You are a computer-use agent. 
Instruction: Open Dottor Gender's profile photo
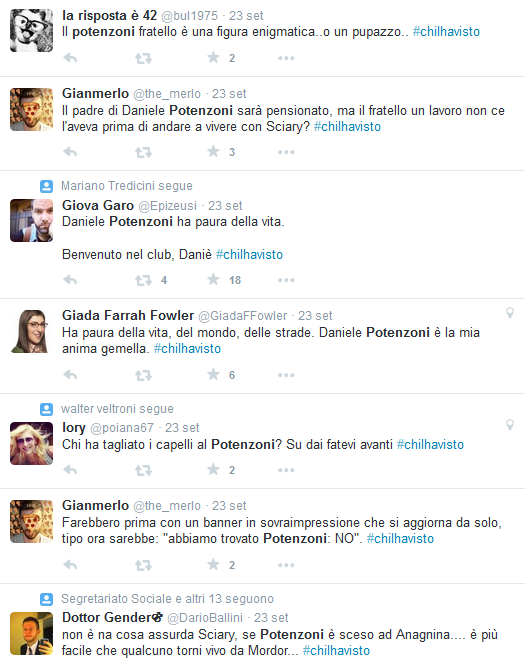click(32, 633)
